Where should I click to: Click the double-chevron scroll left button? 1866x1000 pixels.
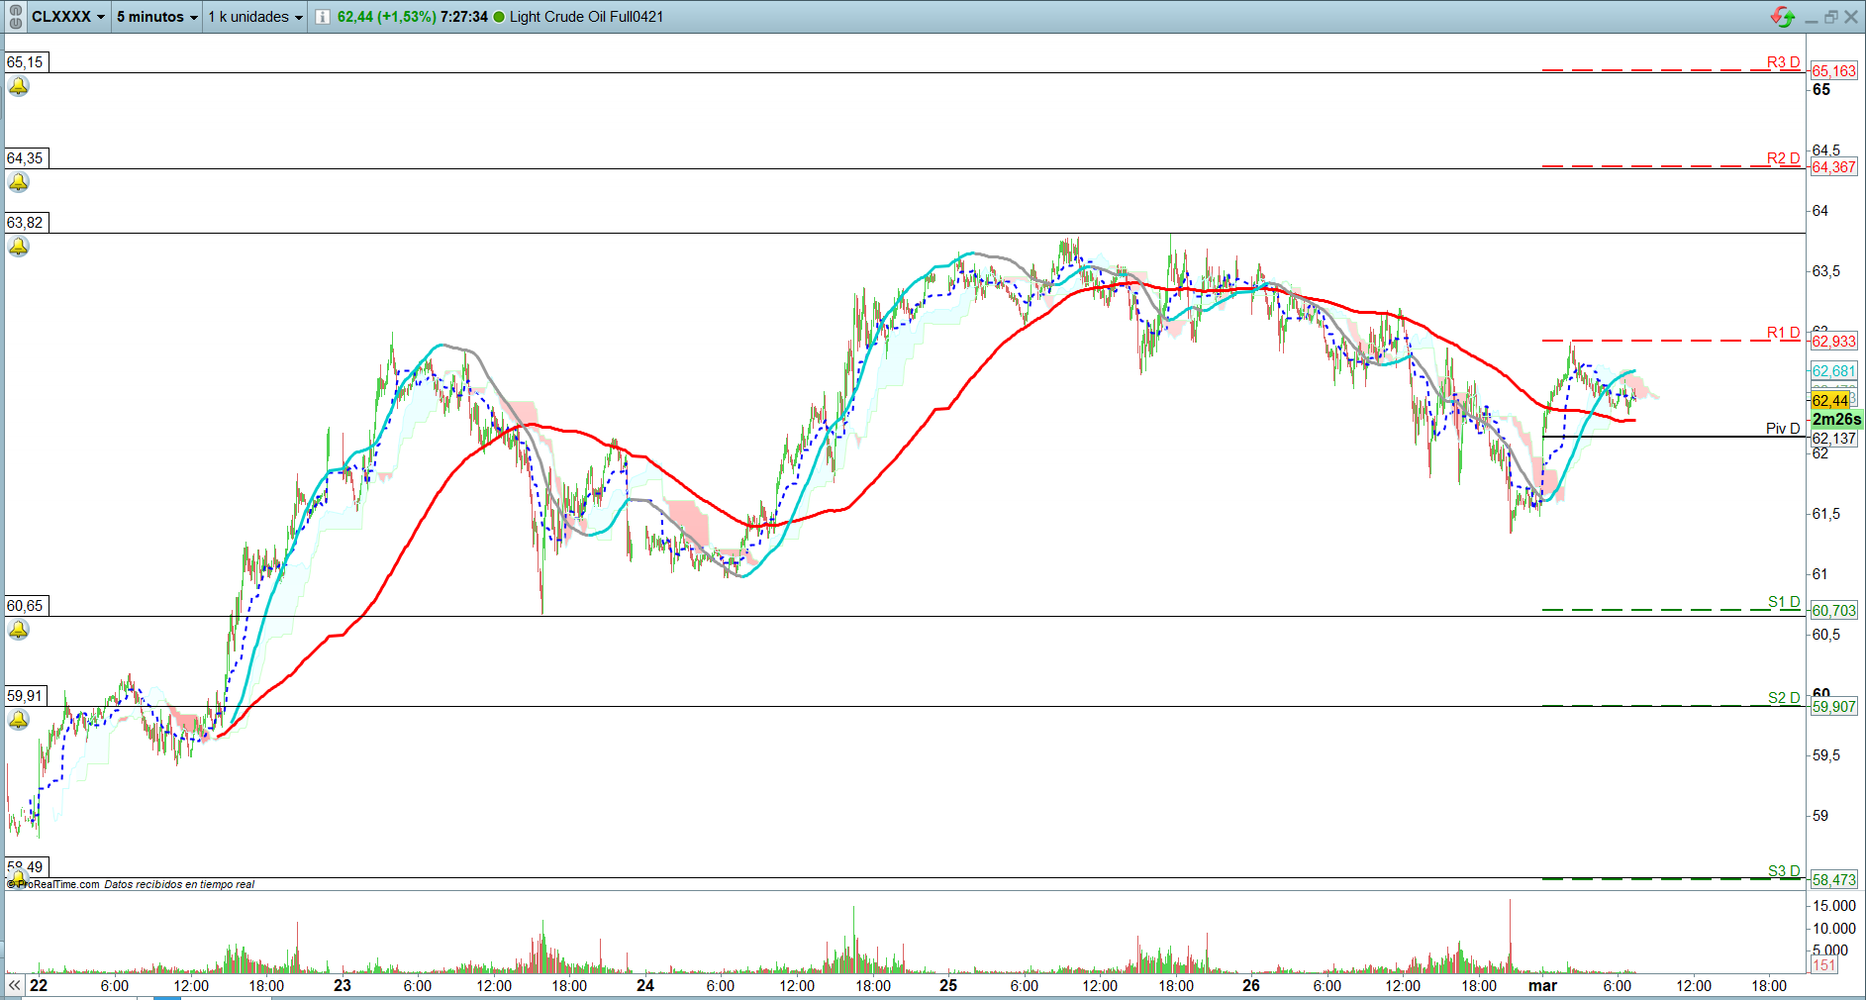14,985
